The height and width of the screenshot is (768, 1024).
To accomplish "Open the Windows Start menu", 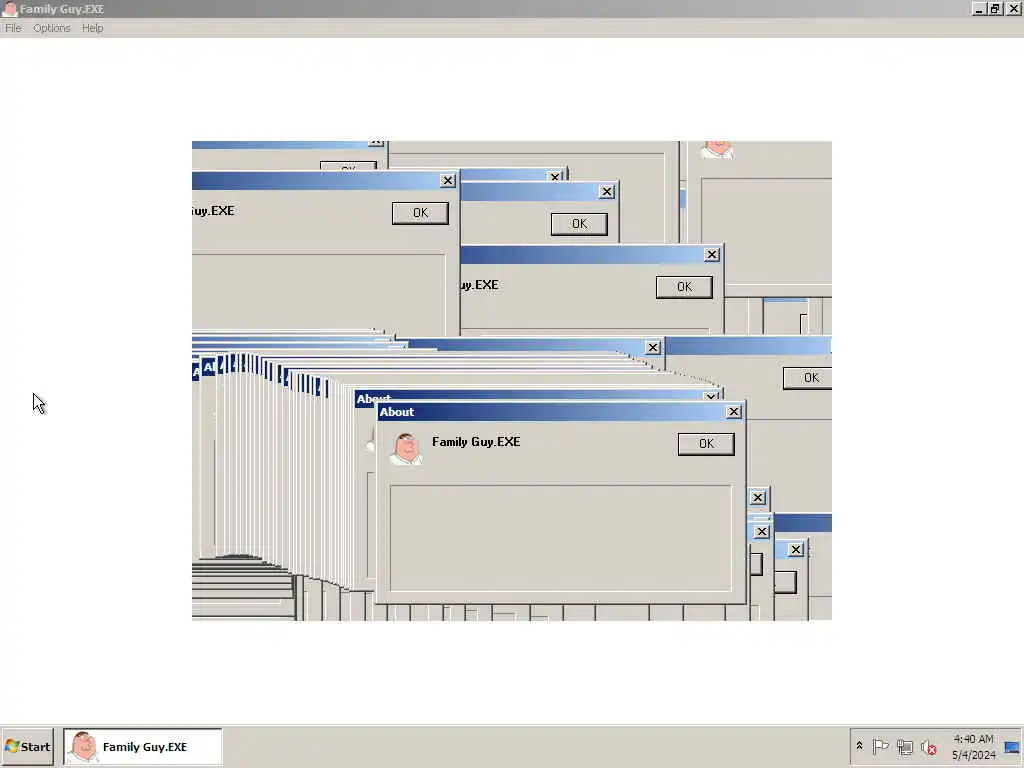I will click(x=27, y=747).
